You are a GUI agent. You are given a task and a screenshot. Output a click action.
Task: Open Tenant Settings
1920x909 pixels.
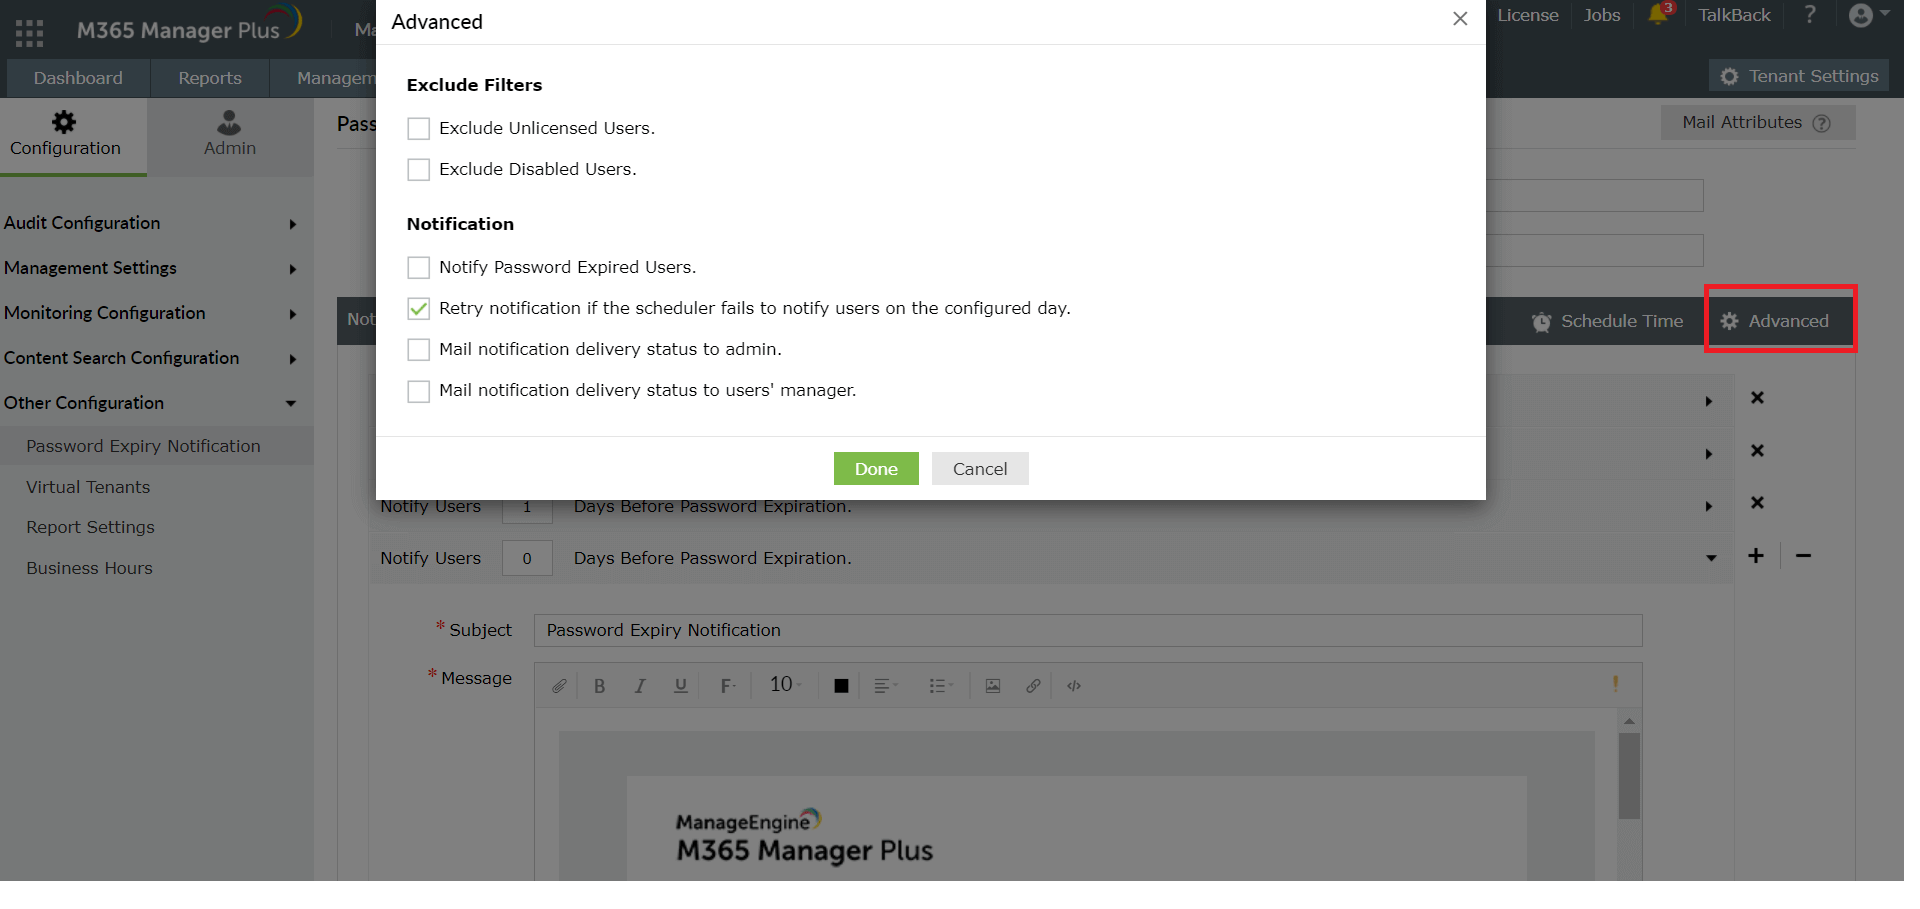coord(1799,76)
